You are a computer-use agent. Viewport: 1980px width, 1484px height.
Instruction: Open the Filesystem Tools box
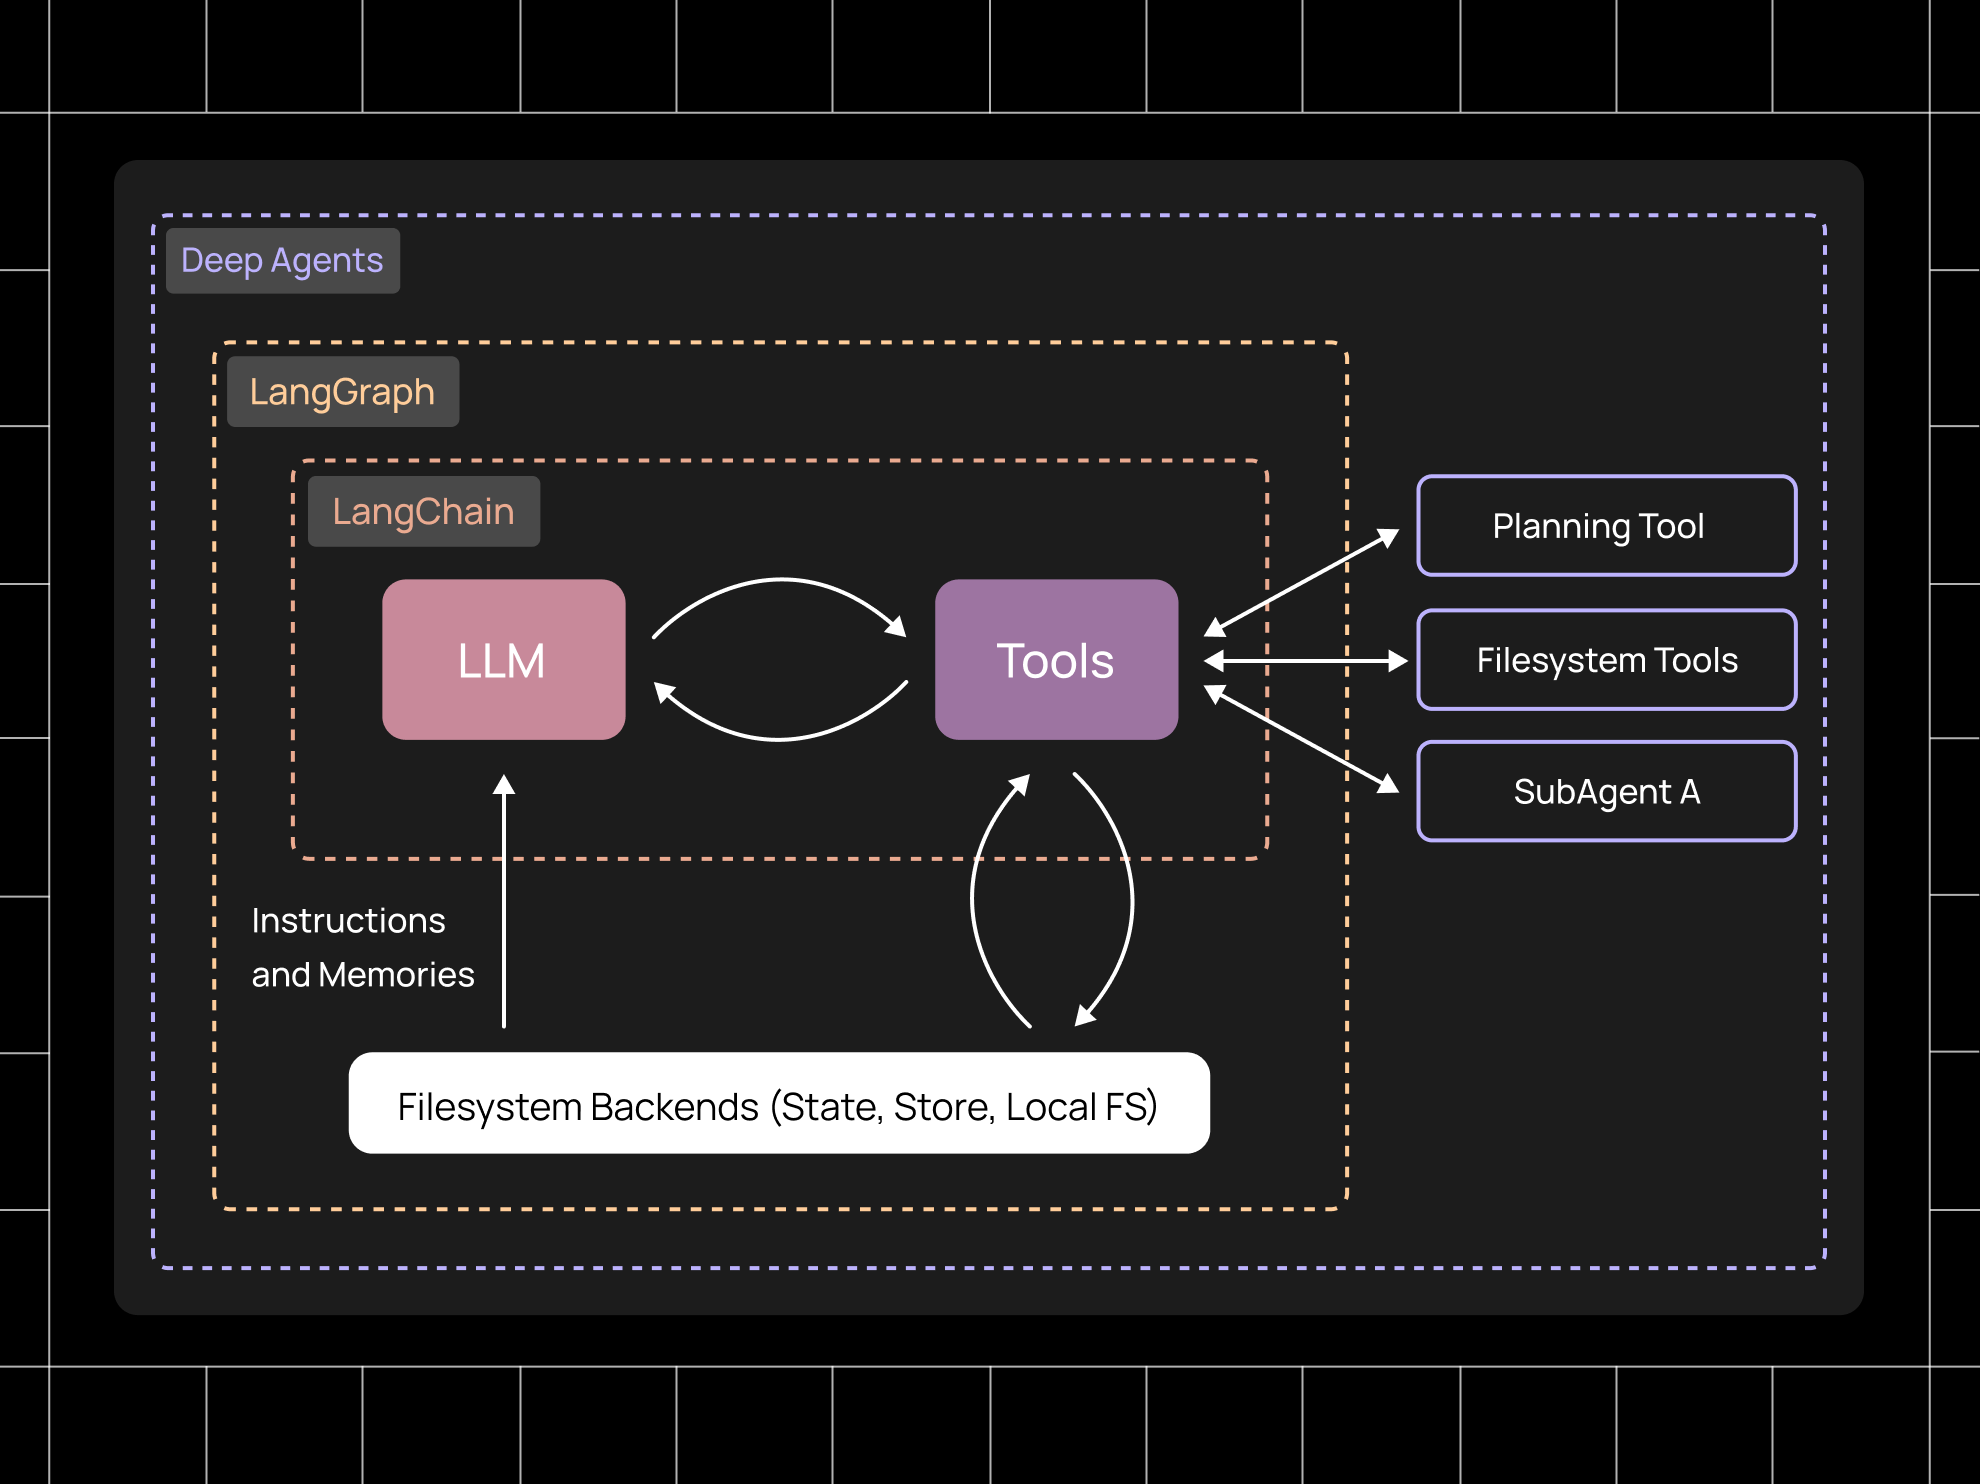pos(1606,660)
